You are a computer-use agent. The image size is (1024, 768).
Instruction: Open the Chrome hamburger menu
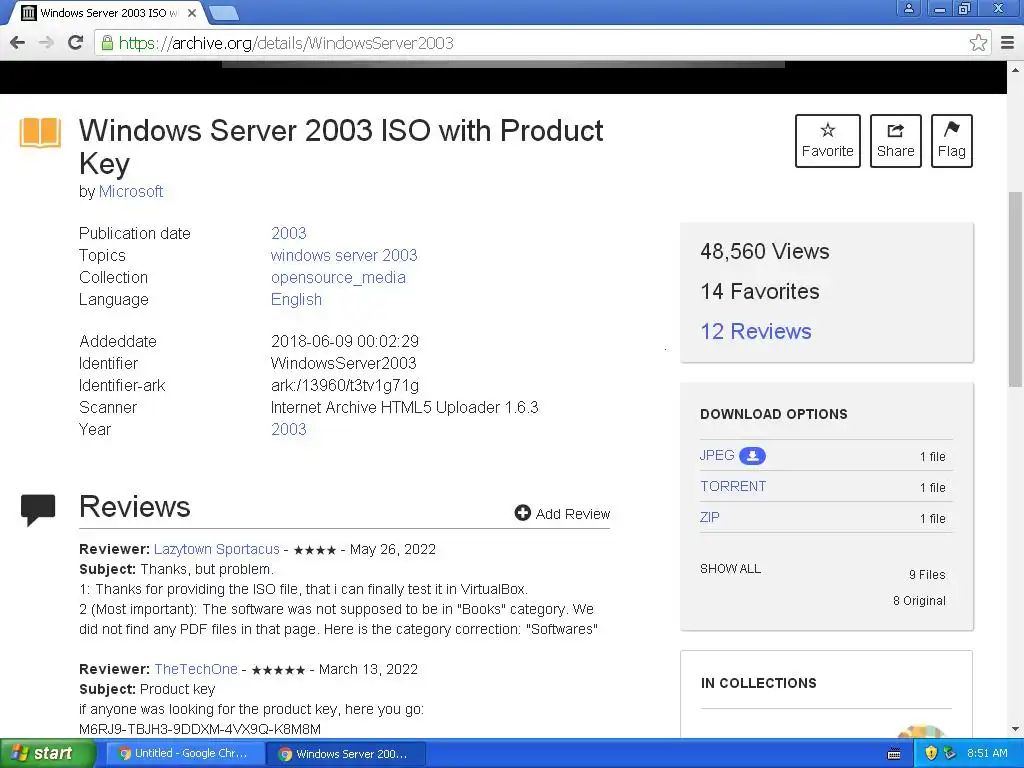(x=1008, y=43)
